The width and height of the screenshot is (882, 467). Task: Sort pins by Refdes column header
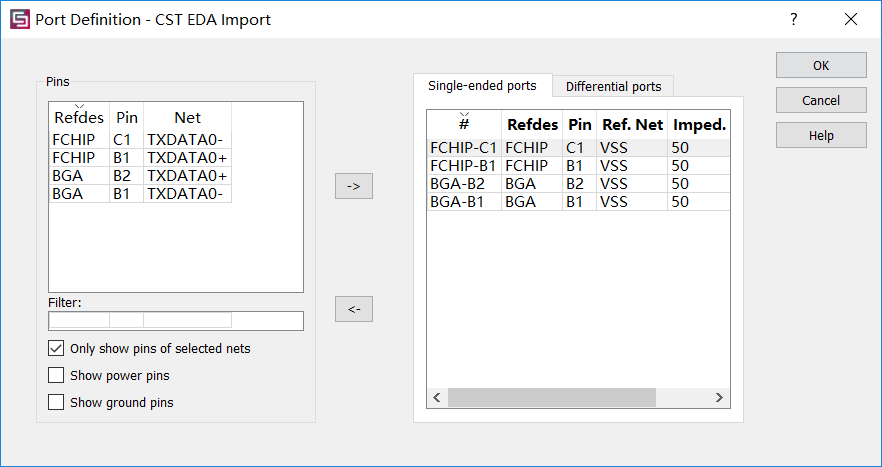[x=79, y=117]
